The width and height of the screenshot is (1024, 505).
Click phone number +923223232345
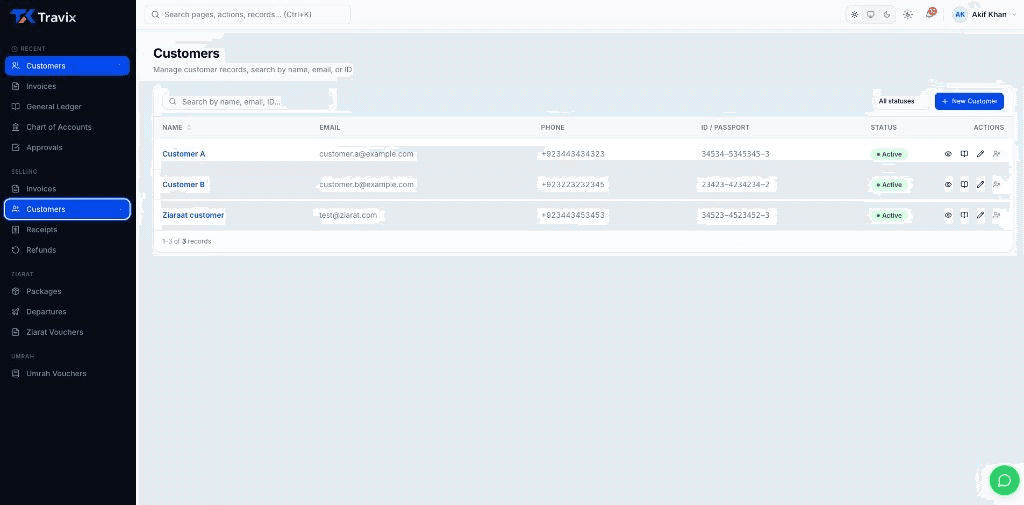click(573, 185)
